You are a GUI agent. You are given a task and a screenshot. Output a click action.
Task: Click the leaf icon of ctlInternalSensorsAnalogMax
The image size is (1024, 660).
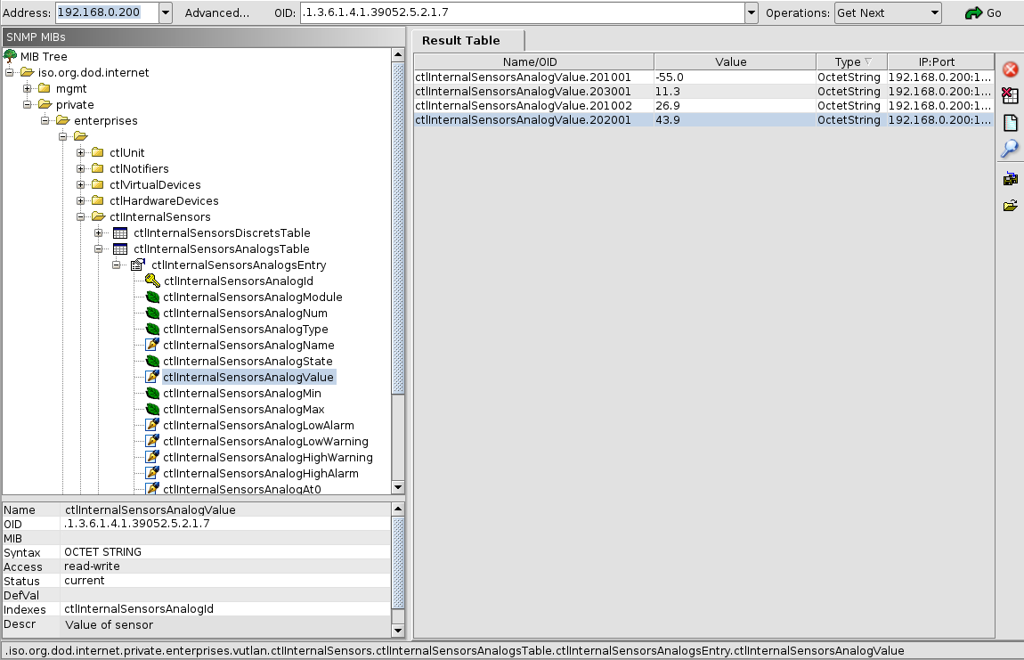[152, 409]
